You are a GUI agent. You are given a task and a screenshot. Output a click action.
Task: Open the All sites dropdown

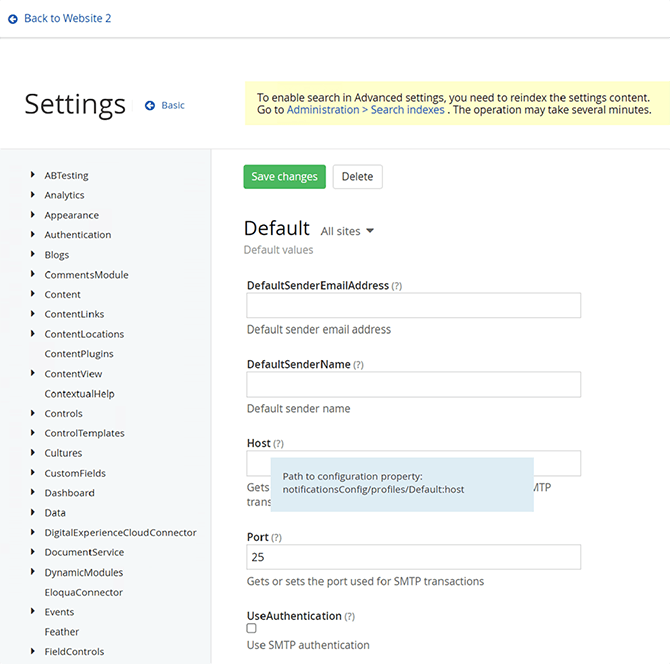pos(347,231)
